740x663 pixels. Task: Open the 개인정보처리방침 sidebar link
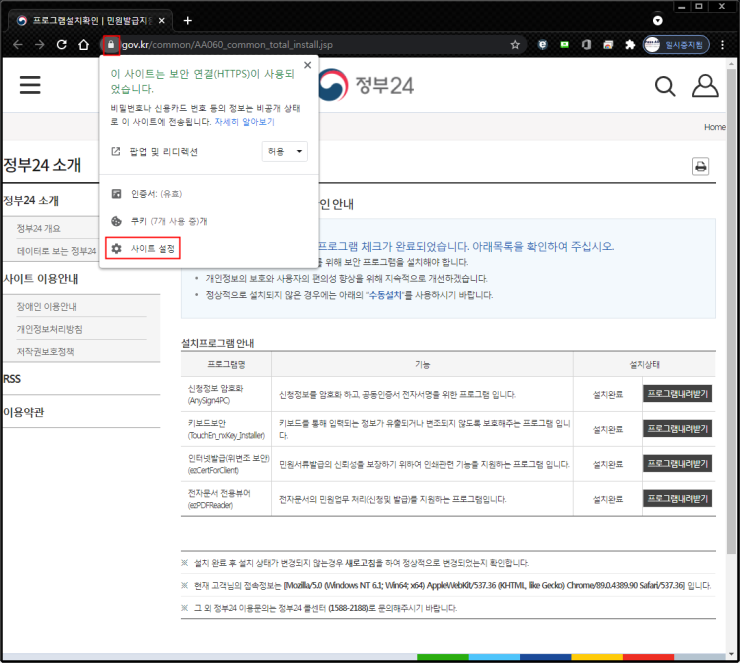click(x=50, y=329)
